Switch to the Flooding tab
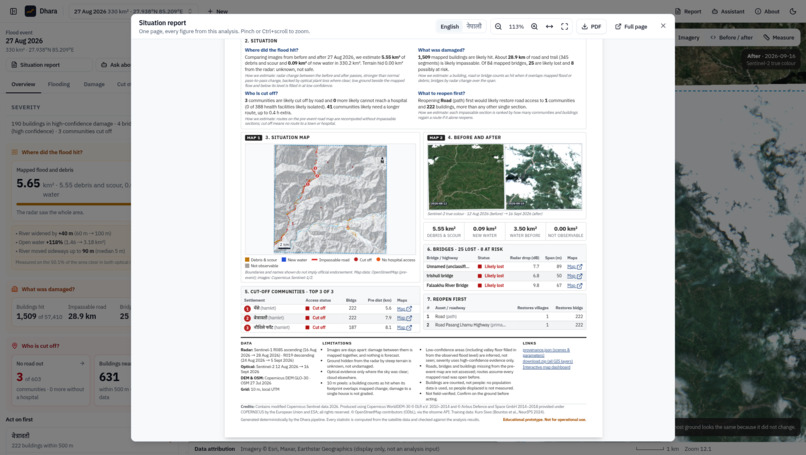 pos(59,84)
